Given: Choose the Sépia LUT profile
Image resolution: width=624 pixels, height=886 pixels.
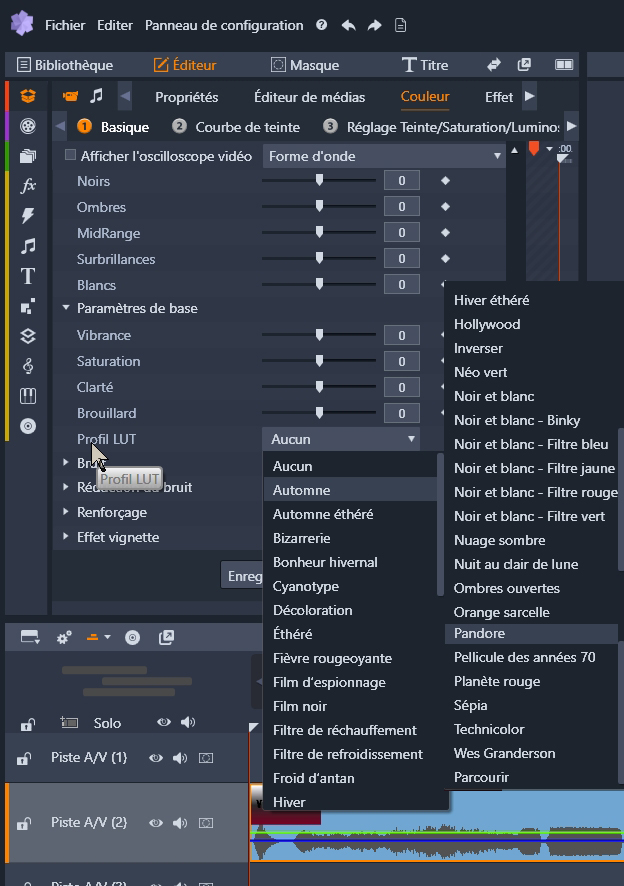Looking at the screenshot, I should coord(470,706).
